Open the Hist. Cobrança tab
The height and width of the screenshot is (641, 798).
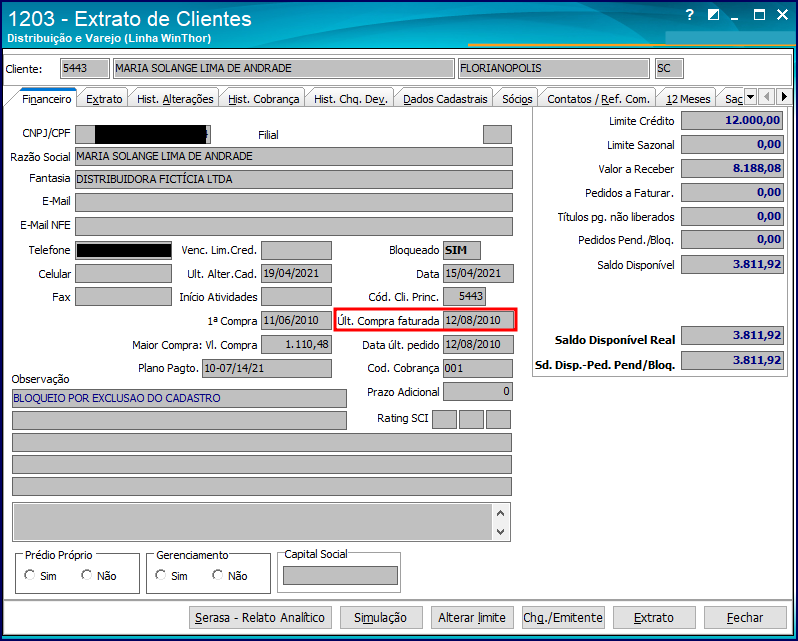(264, 99)
